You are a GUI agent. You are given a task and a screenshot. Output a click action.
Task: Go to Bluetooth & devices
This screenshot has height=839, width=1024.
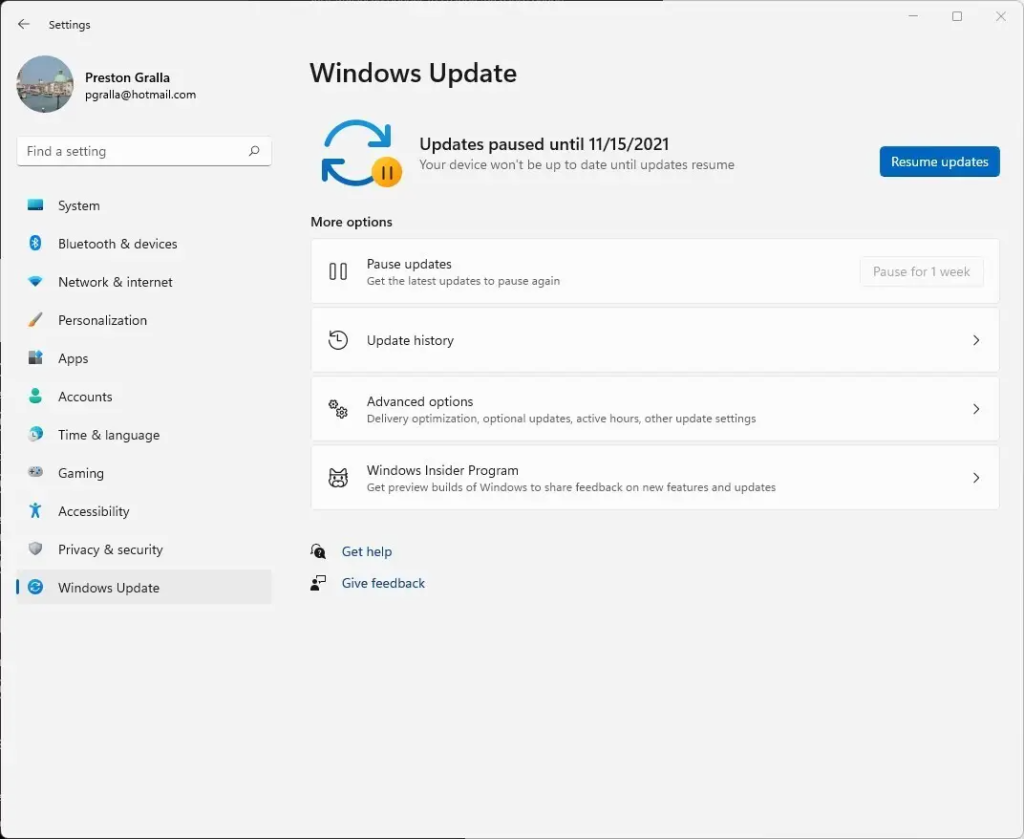point(118,244)
